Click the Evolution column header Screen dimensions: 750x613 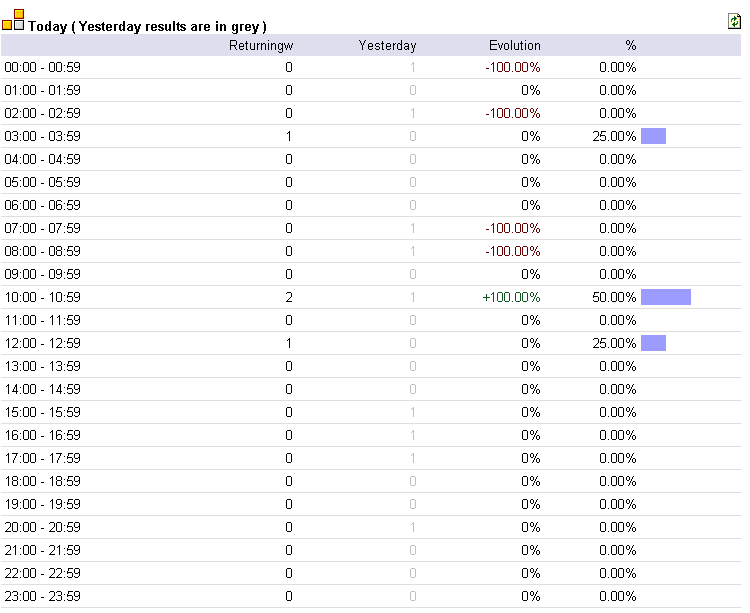click(515, 45)
